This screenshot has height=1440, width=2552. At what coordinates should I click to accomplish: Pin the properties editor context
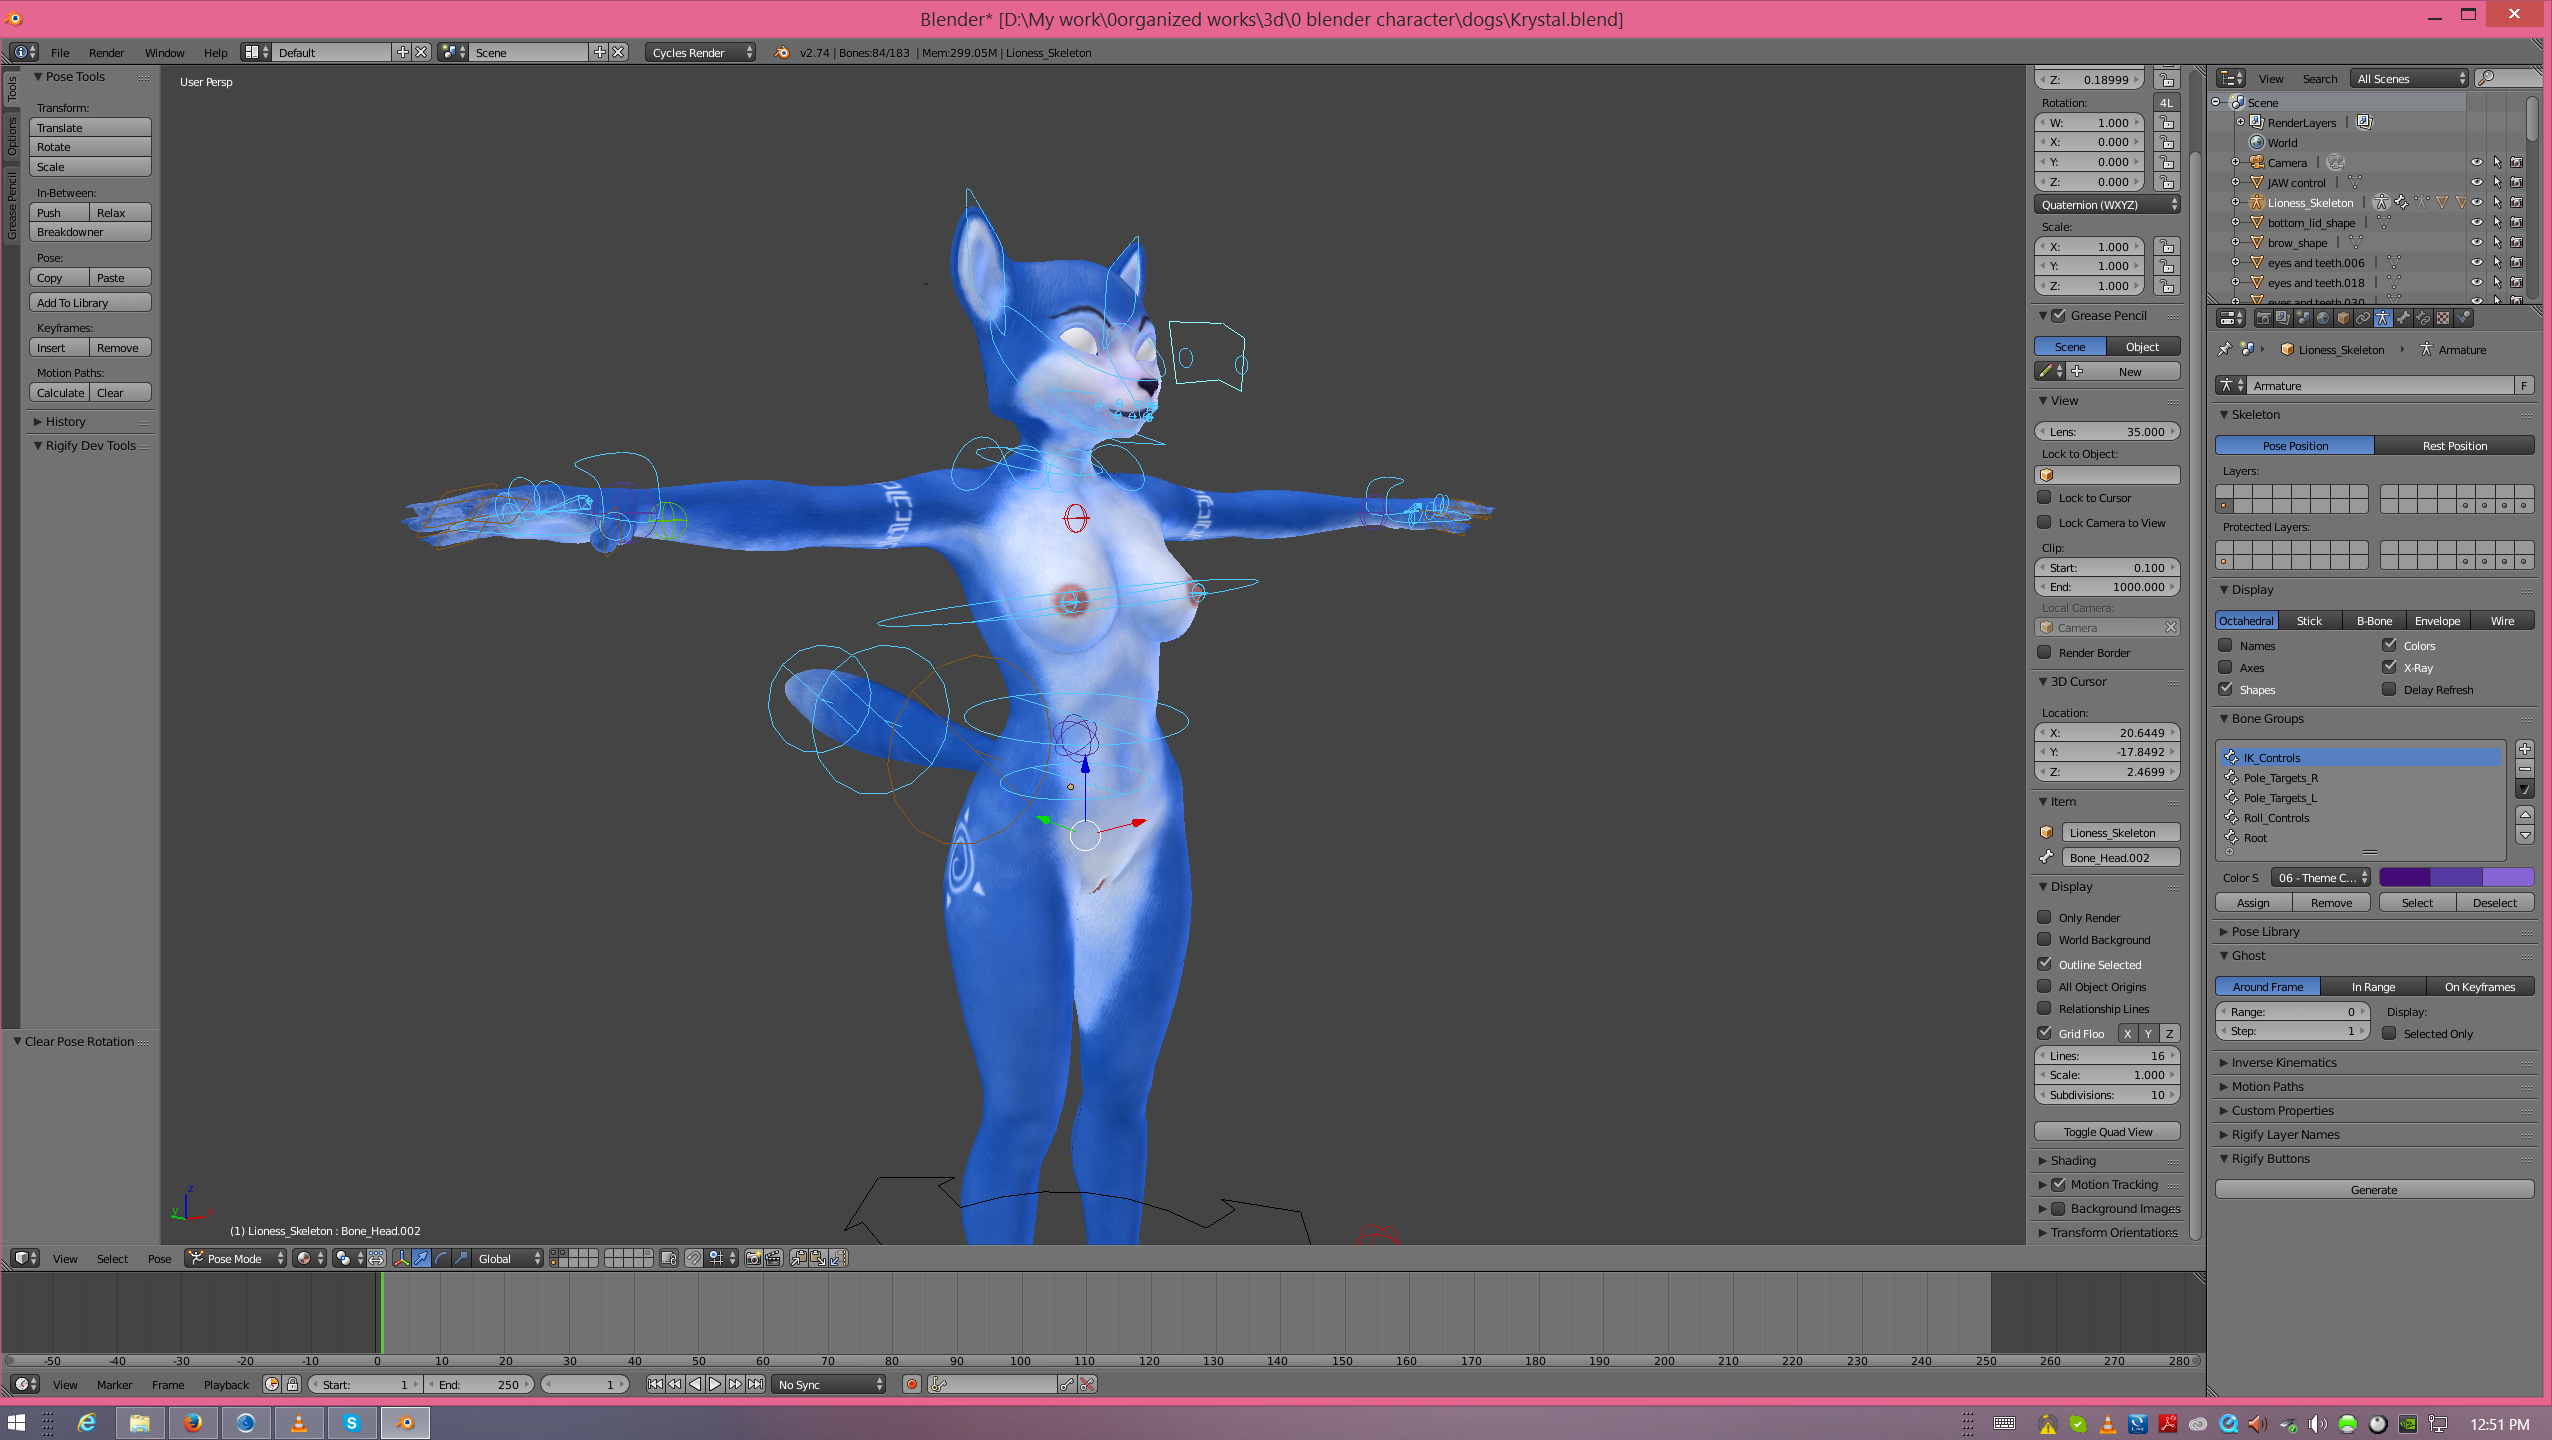point(2224,349)
